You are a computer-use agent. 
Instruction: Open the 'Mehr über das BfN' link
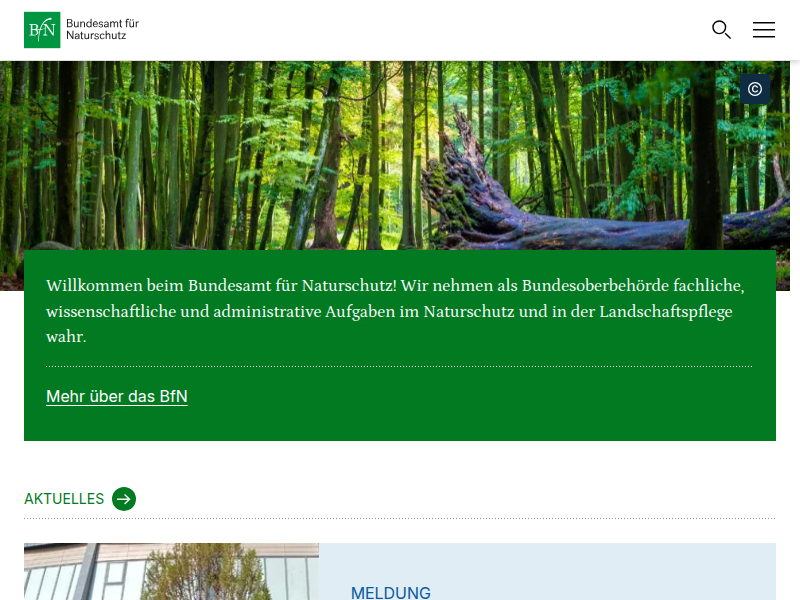pos(117,396)
